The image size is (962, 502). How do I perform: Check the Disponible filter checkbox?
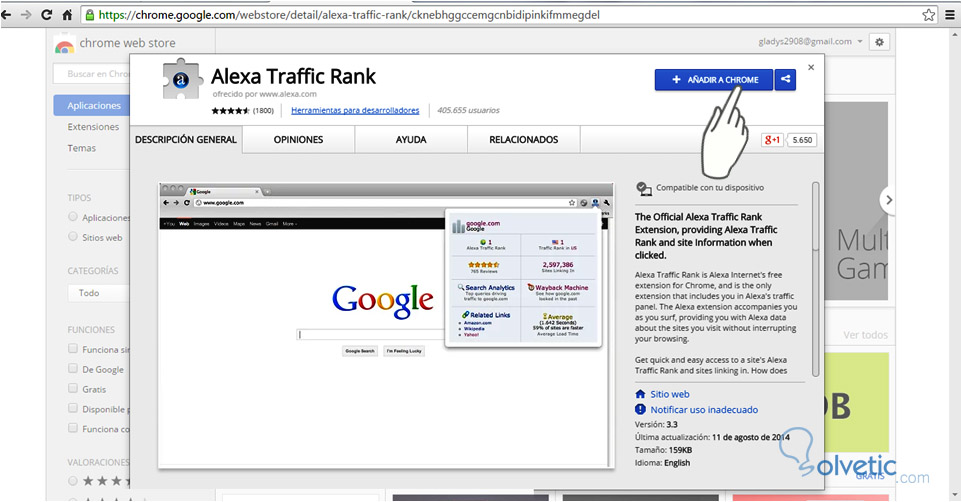point(73,408)
